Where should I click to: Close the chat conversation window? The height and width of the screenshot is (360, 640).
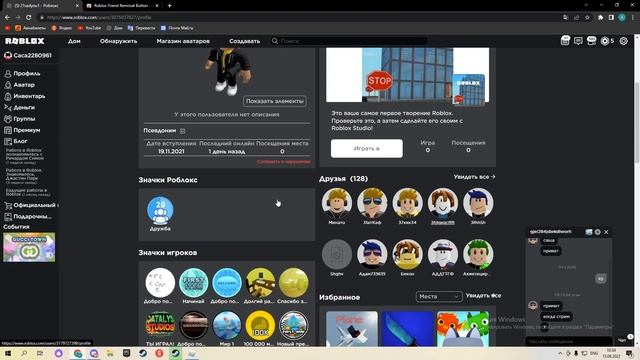606,232
